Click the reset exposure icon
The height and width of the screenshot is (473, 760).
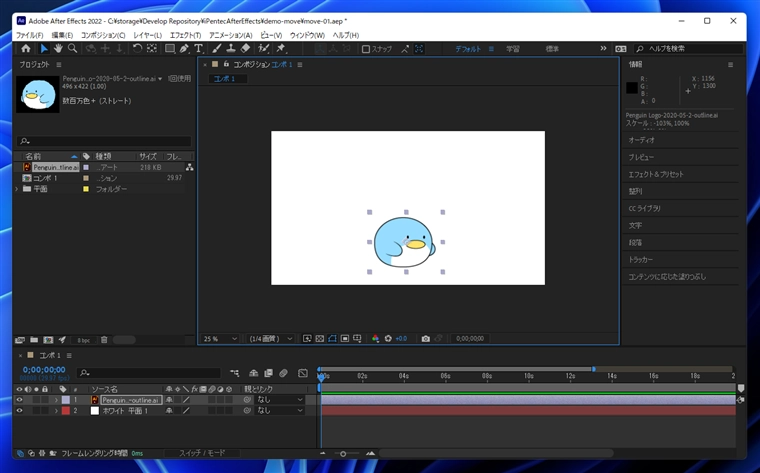tap(388, 339)
